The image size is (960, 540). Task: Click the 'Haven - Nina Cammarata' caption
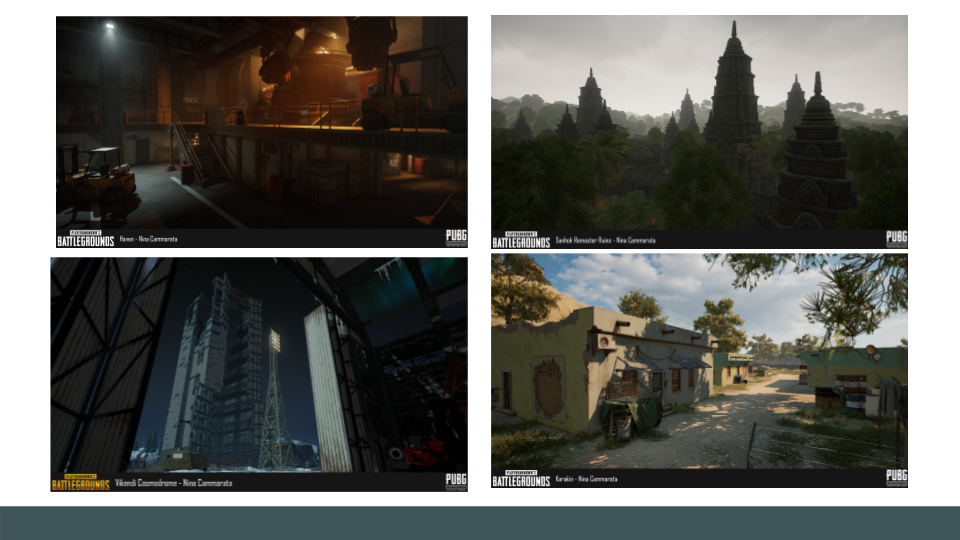coord(148,239)
